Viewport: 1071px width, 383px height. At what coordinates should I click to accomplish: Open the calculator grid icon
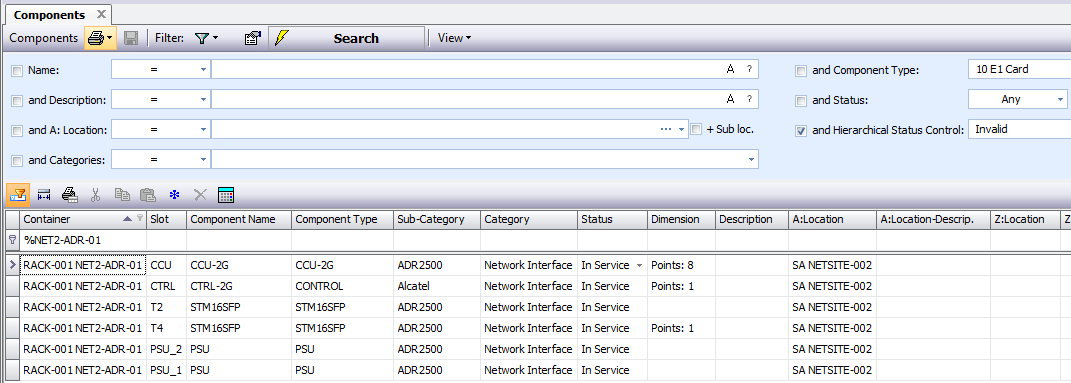point(226,195)
